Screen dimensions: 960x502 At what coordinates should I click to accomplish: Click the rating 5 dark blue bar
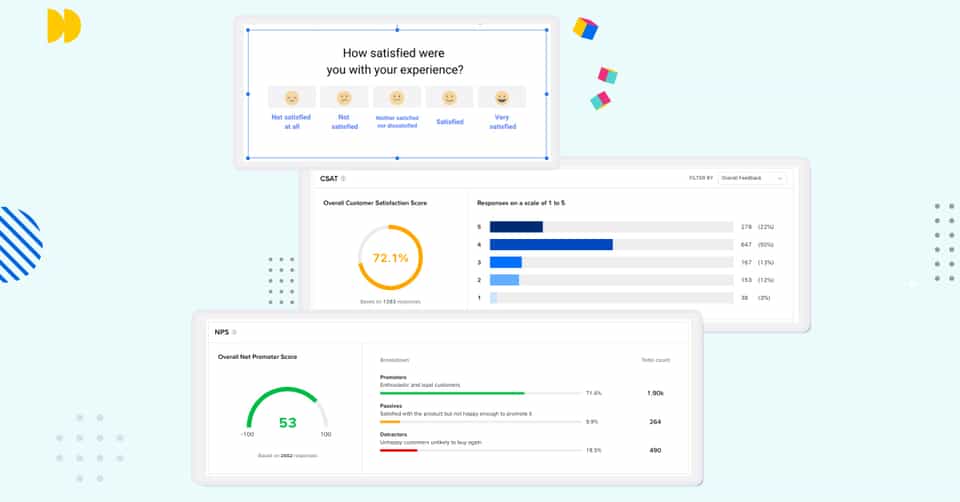coord(516,227)
